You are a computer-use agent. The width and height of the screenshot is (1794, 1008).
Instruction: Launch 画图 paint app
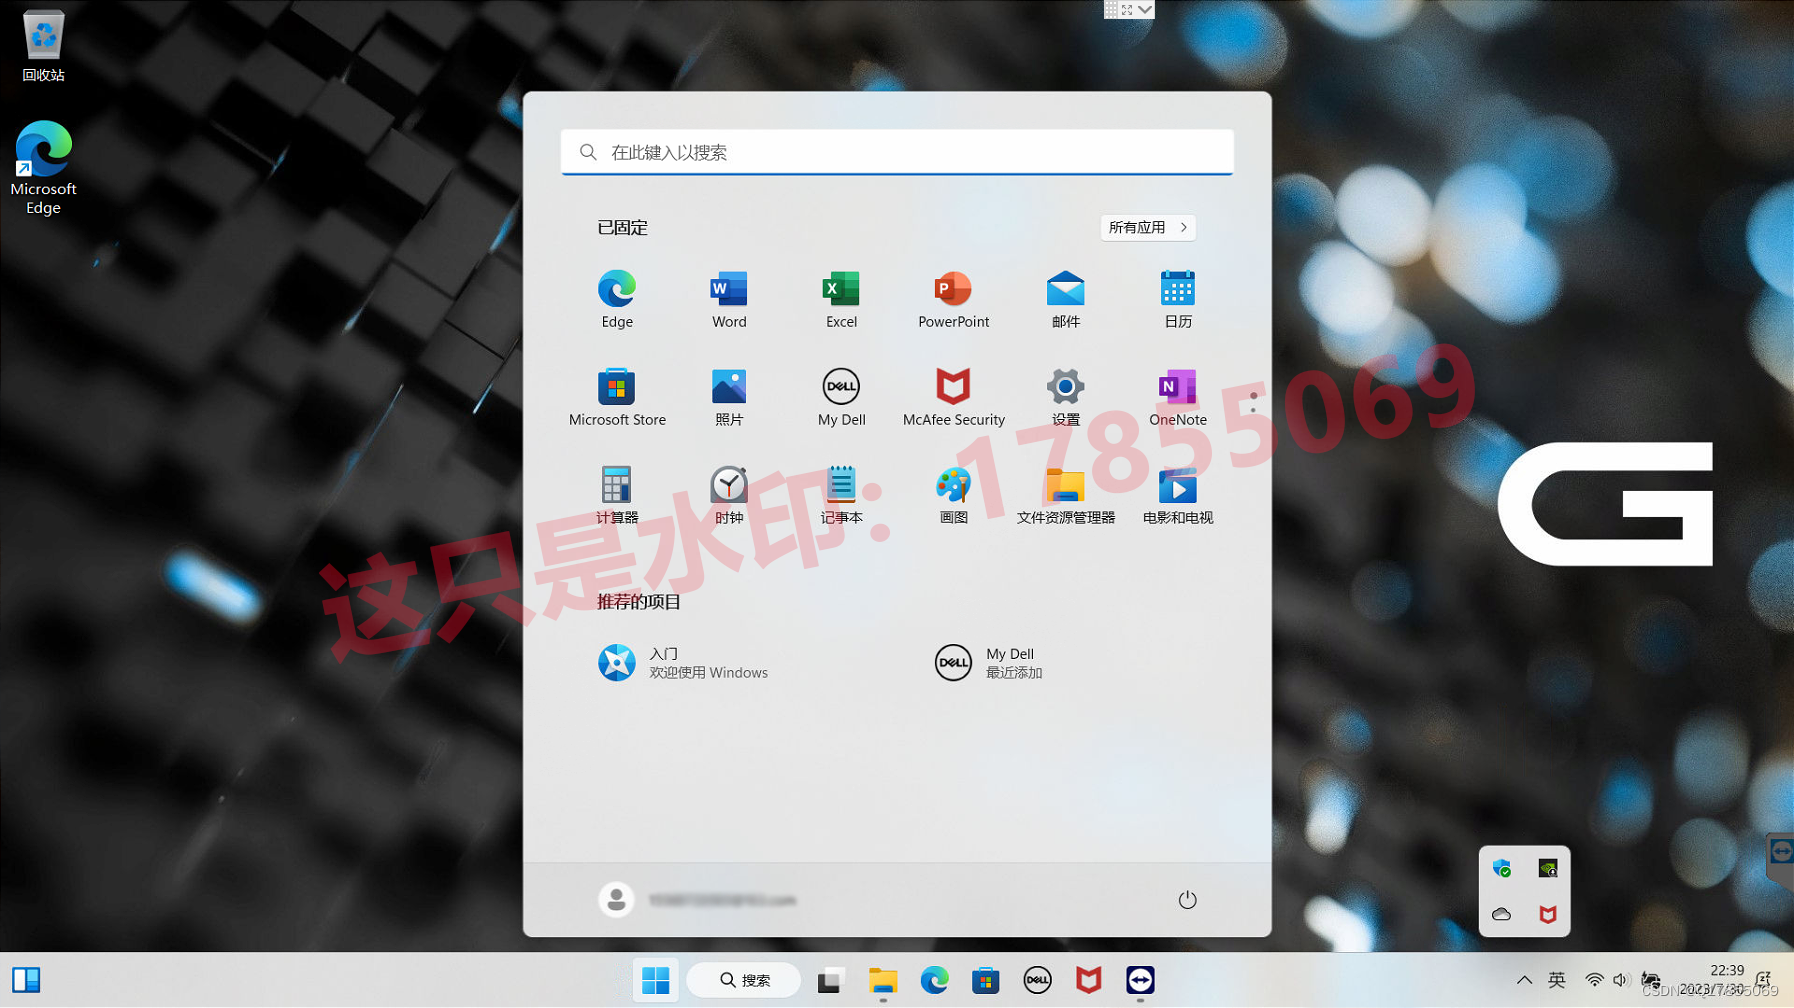(953, 495)
